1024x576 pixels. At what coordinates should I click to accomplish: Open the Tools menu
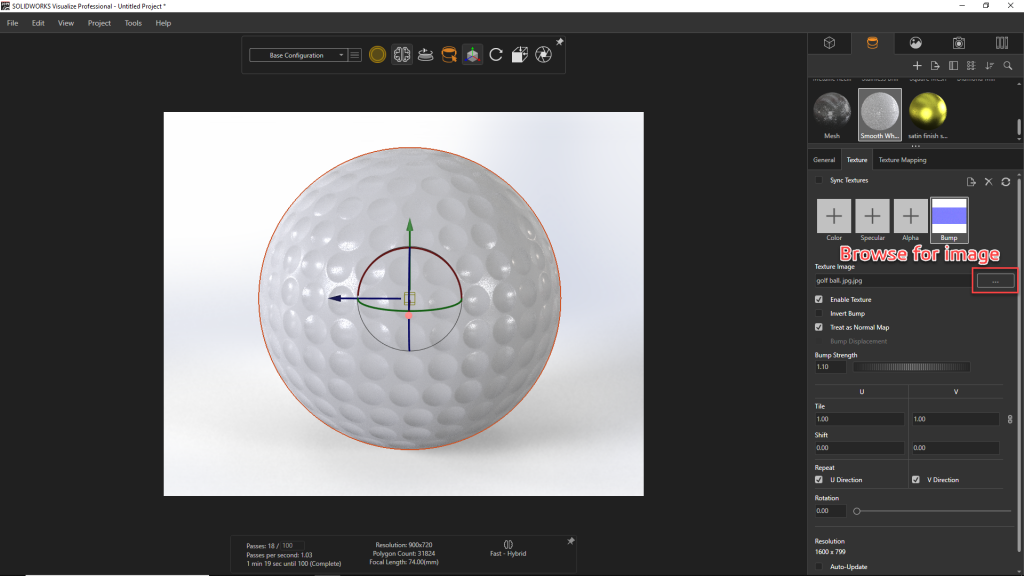(x=132, y=23)
